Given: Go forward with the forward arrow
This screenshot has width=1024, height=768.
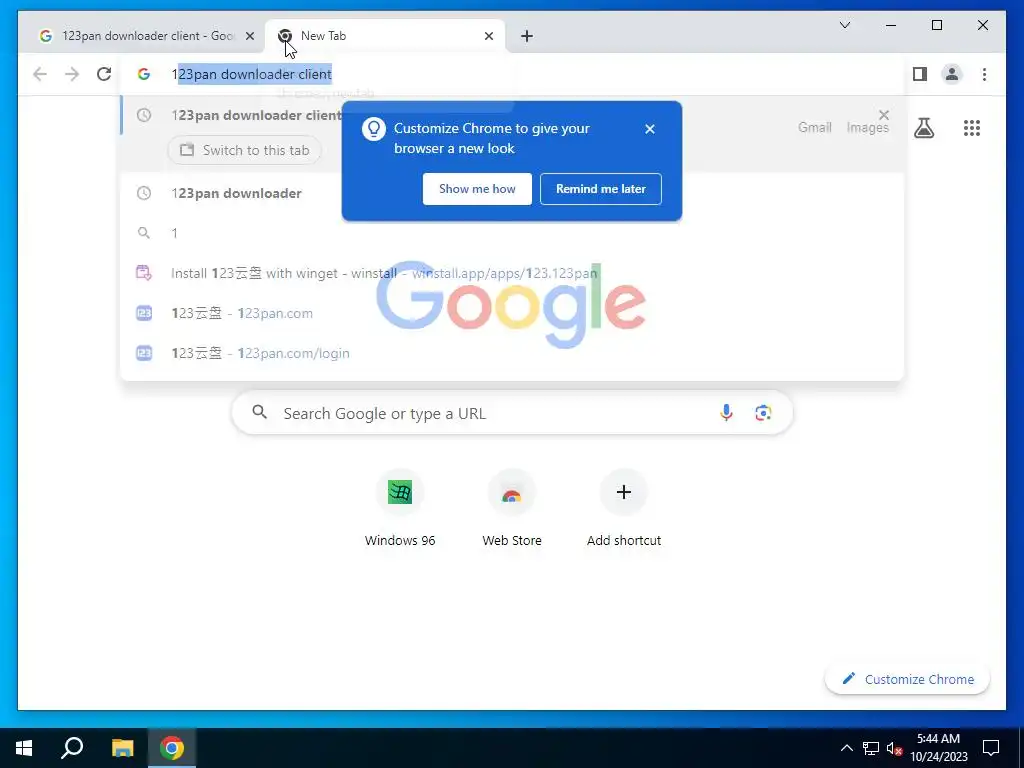Looking at the screenshot, I should pos(72,74).
